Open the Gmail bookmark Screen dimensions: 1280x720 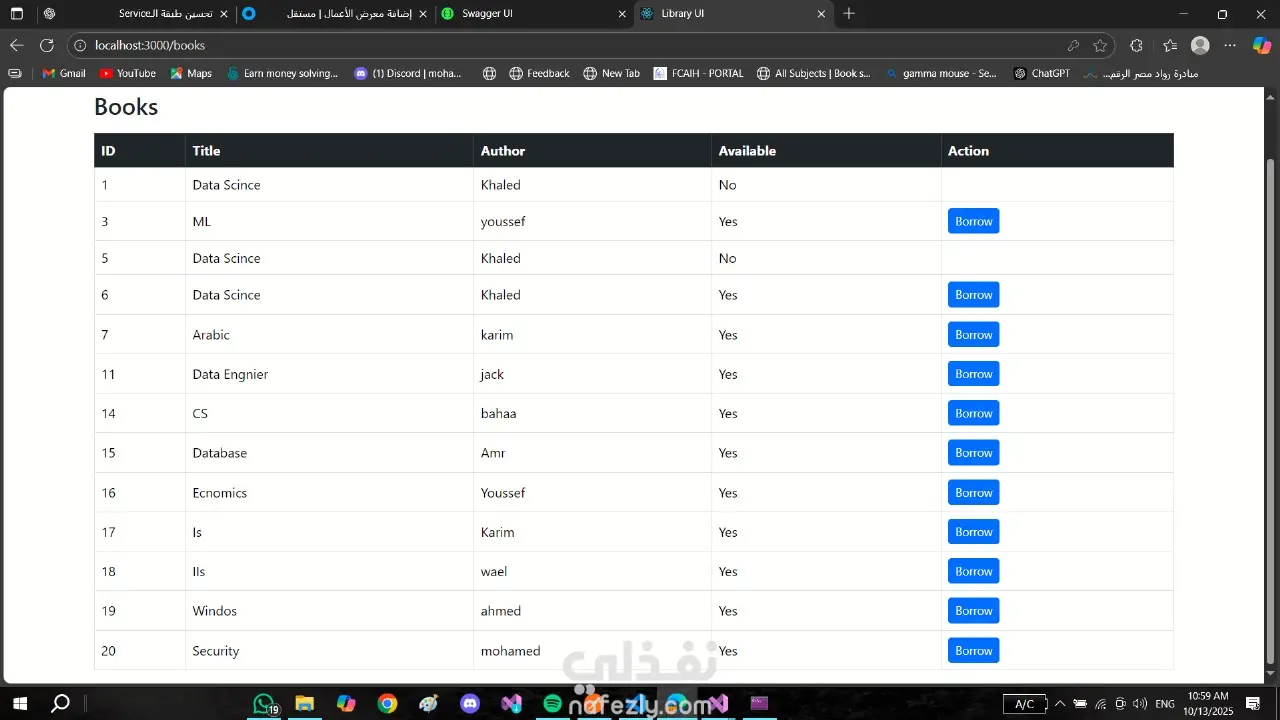(x=64, y=73)
